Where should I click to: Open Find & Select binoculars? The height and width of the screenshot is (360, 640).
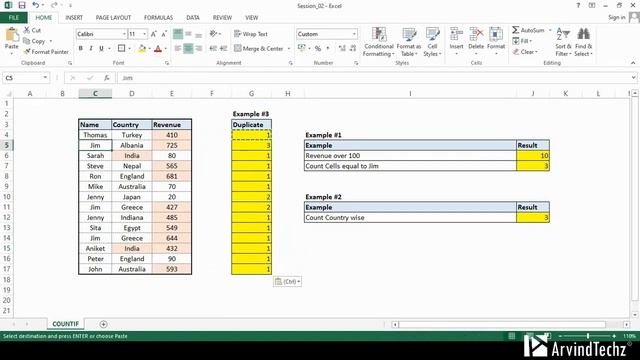coord(584,42)
